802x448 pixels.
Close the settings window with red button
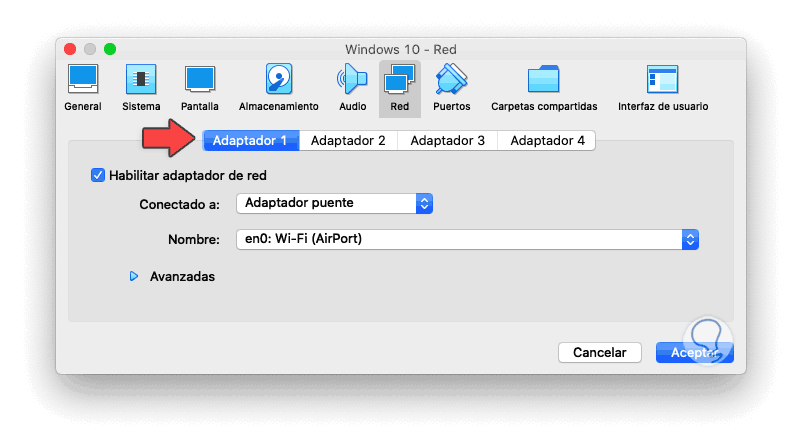[70, 49]
